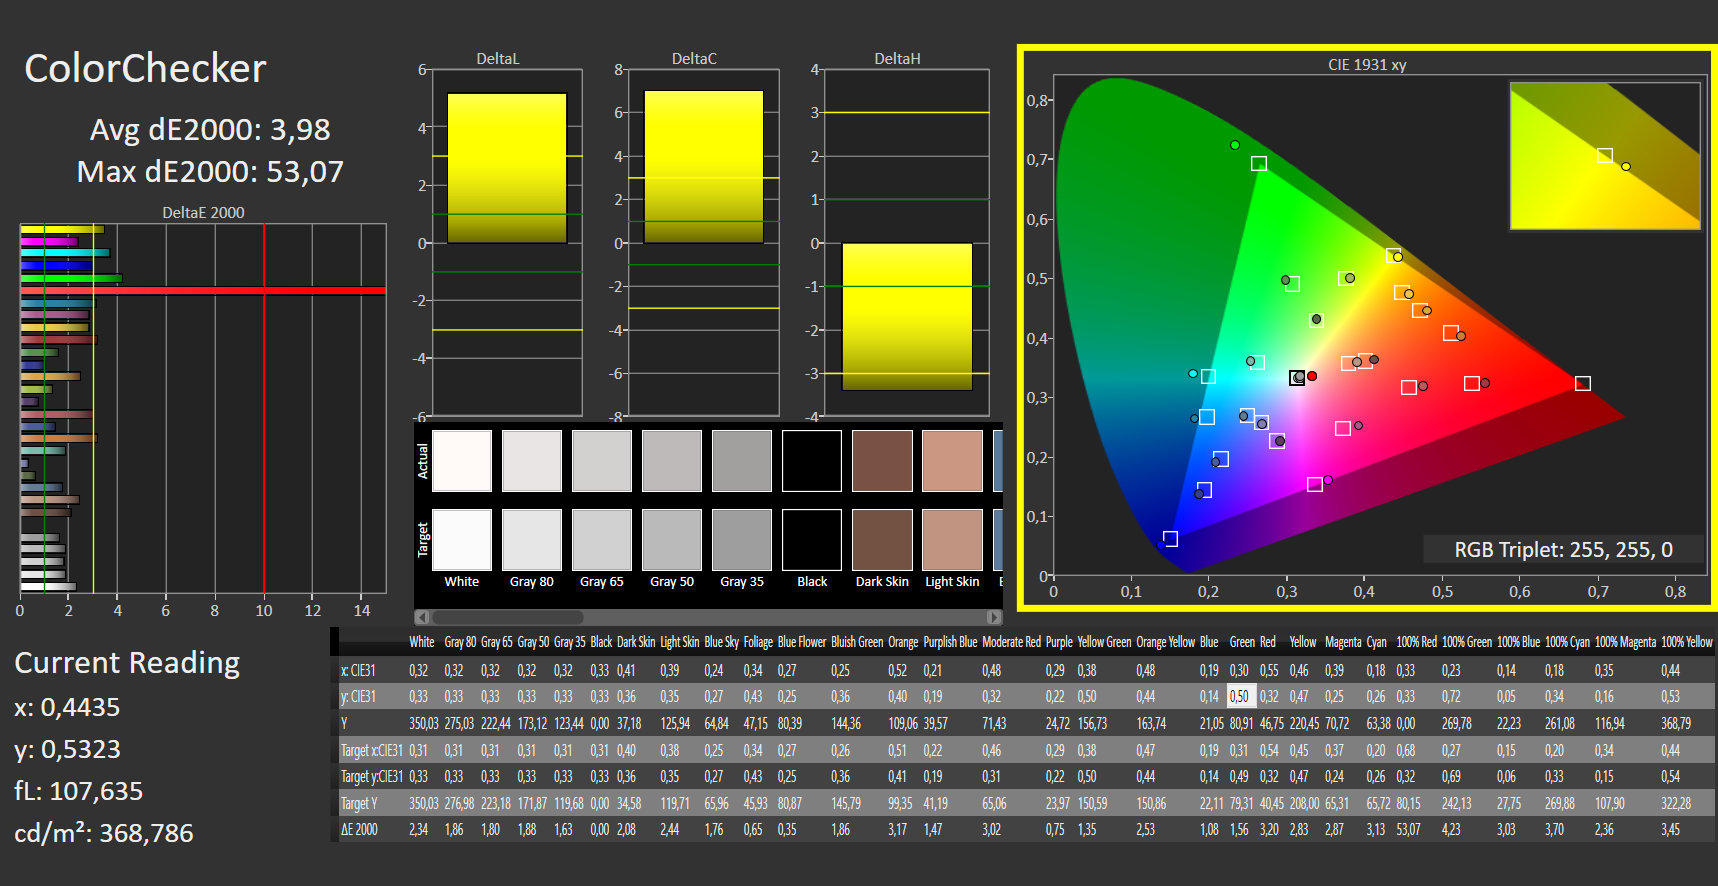Click the y: CIE31 row label

click(358, 696)
